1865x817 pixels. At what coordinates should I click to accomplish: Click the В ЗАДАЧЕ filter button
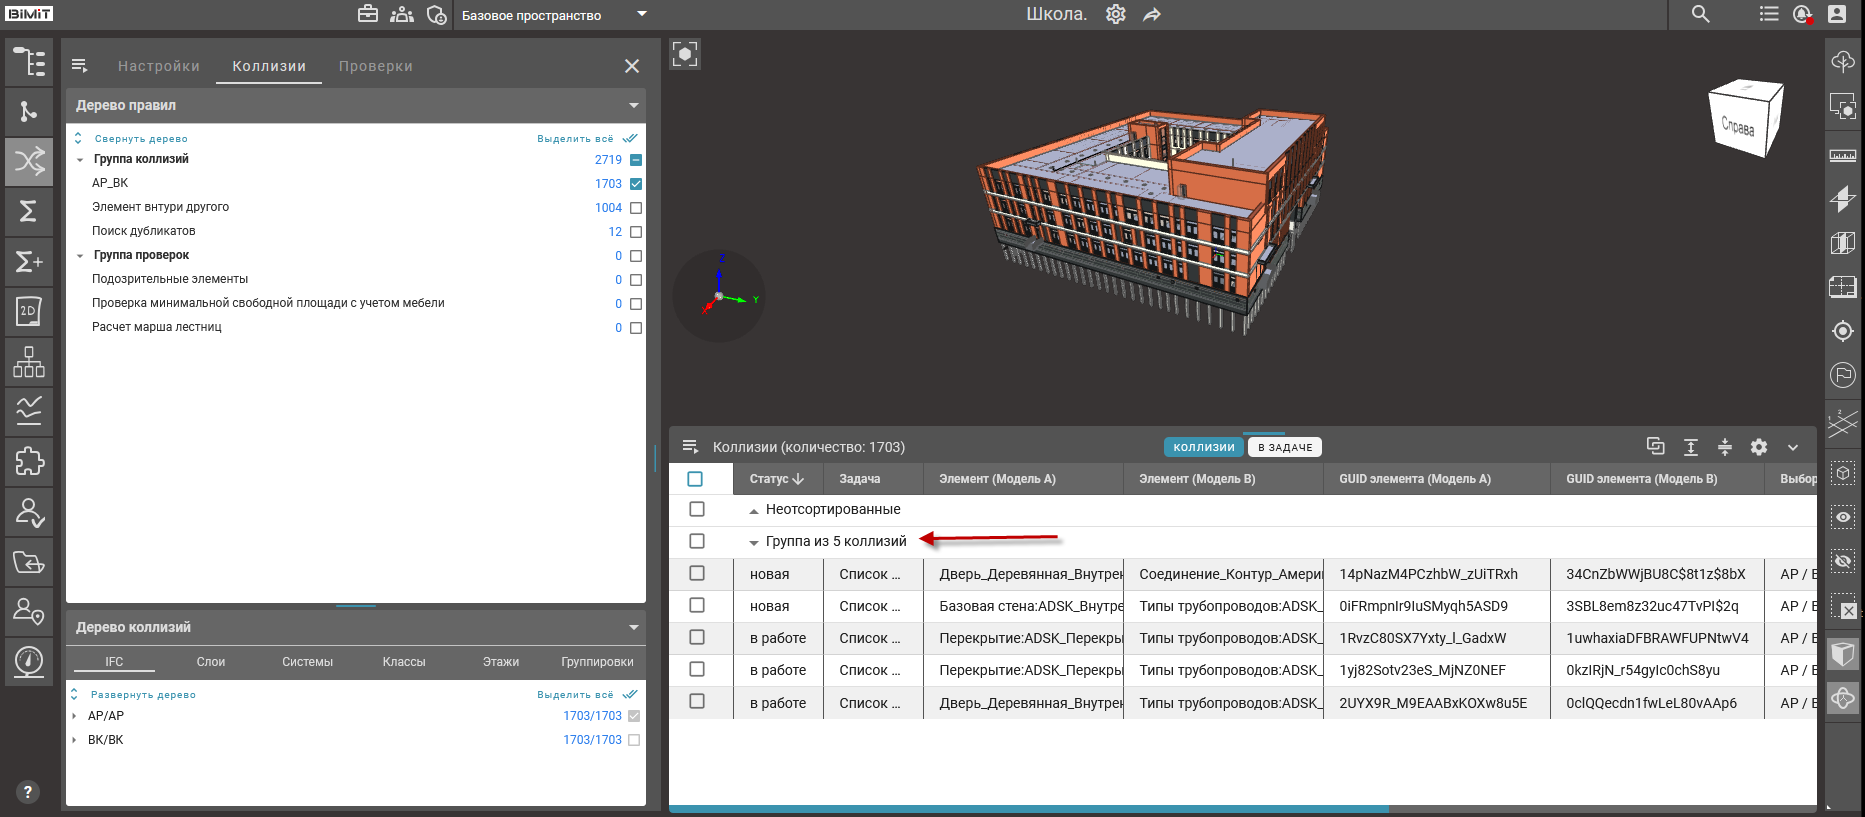click(1285, 447)
